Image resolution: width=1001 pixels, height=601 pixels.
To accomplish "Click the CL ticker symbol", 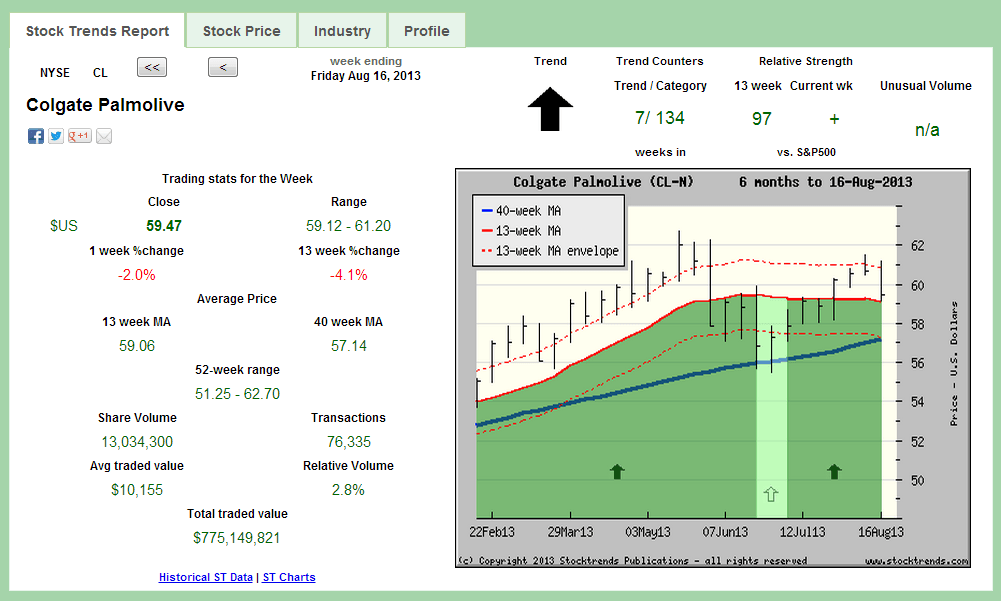I will [100, 73].
